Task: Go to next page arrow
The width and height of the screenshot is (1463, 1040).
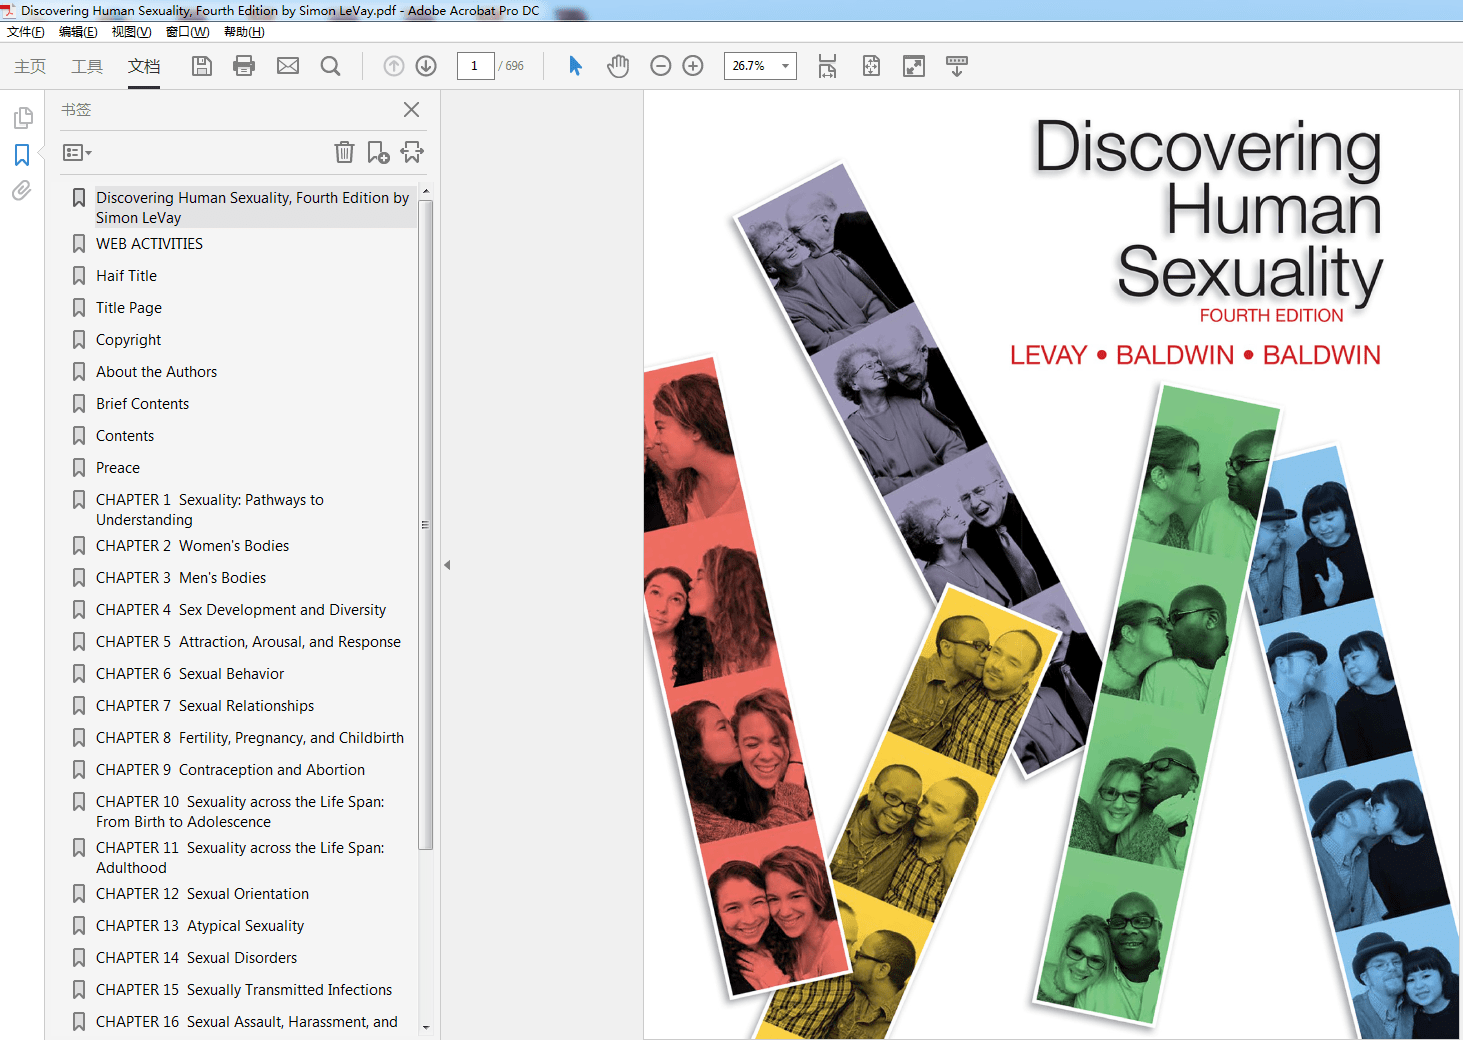Action: tap(426, 66)
